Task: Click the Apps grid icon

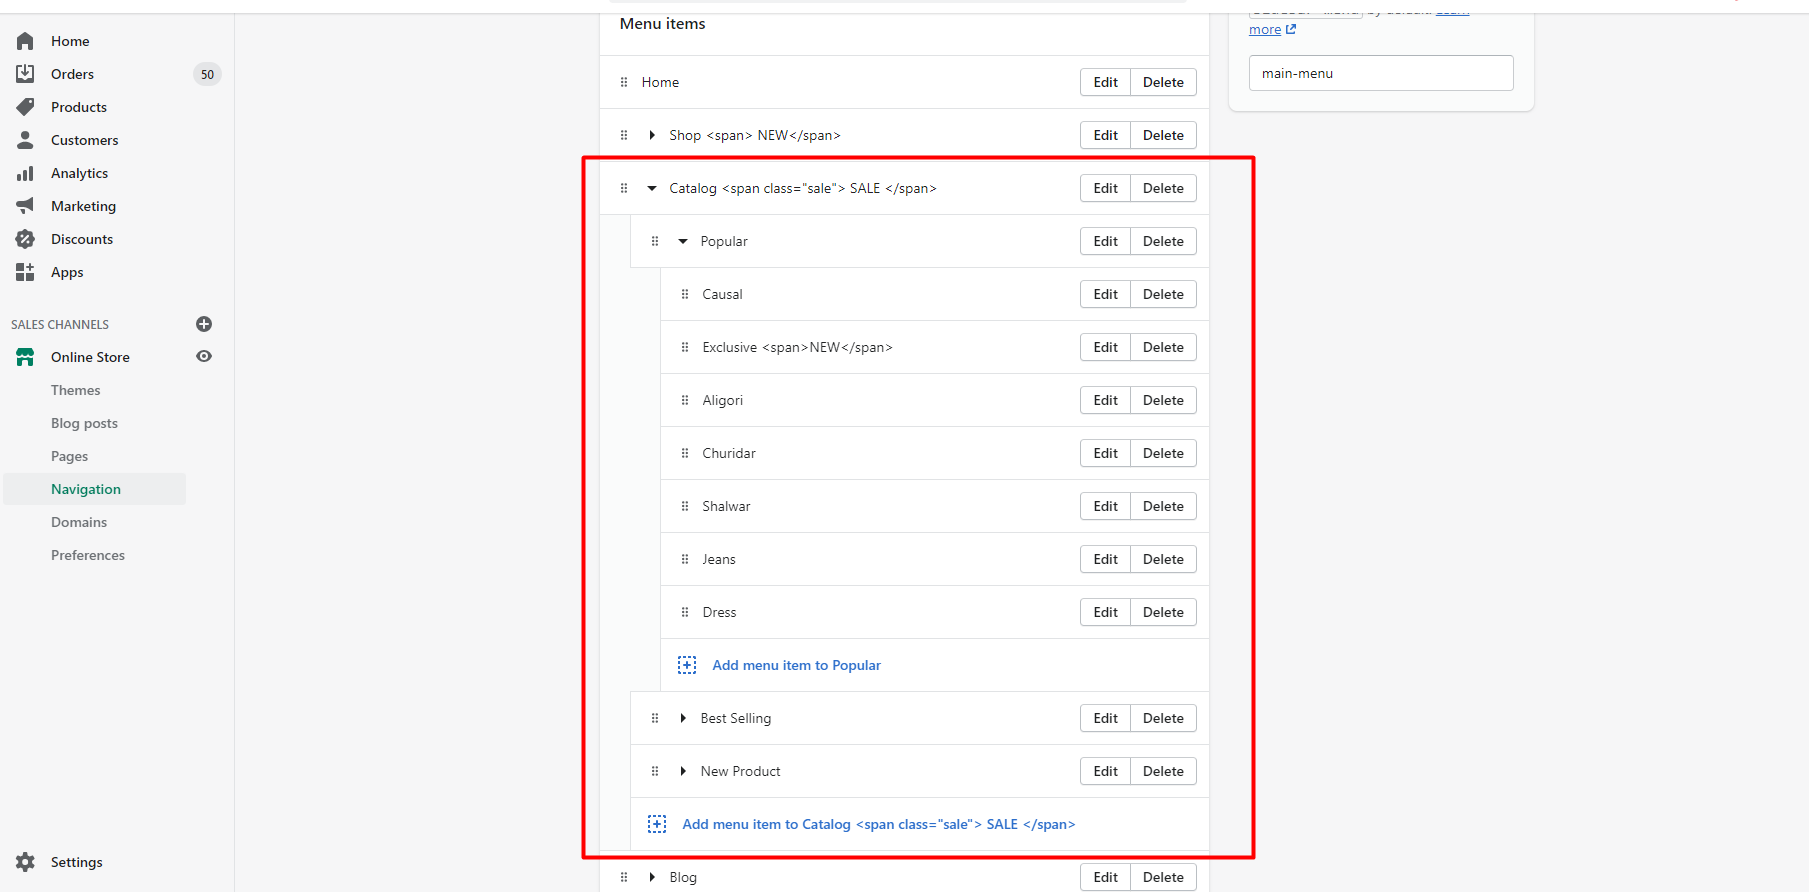Action: click(25, 272)
